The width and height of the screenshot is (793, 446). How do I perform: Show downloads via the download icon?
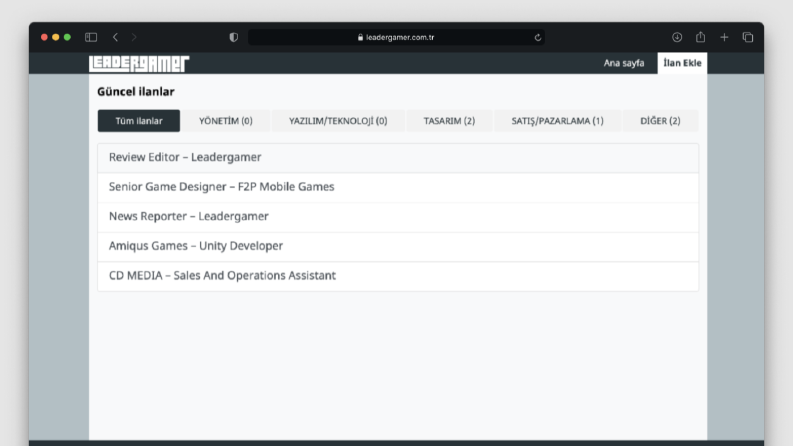click(677, 37)
